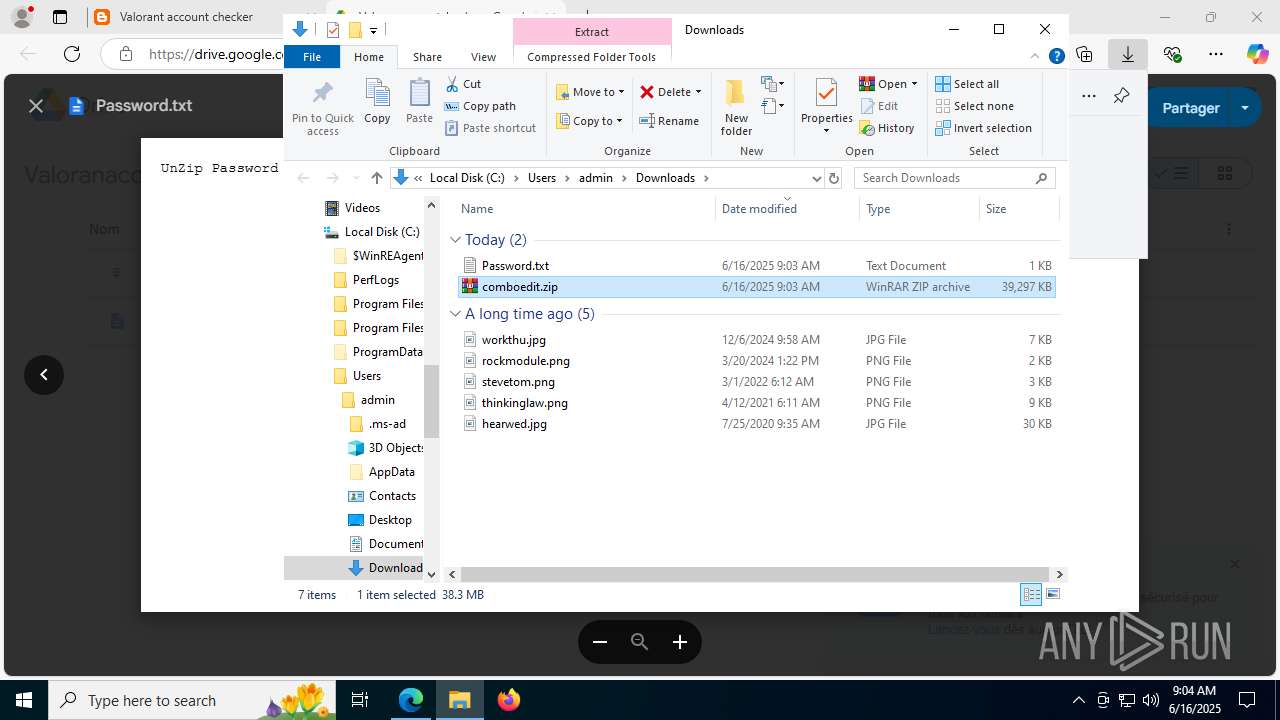This screenshot has height=720, width=1280.
Task: Open the arrow dropdown beside Partager
Action: (x=1245, y=108)
